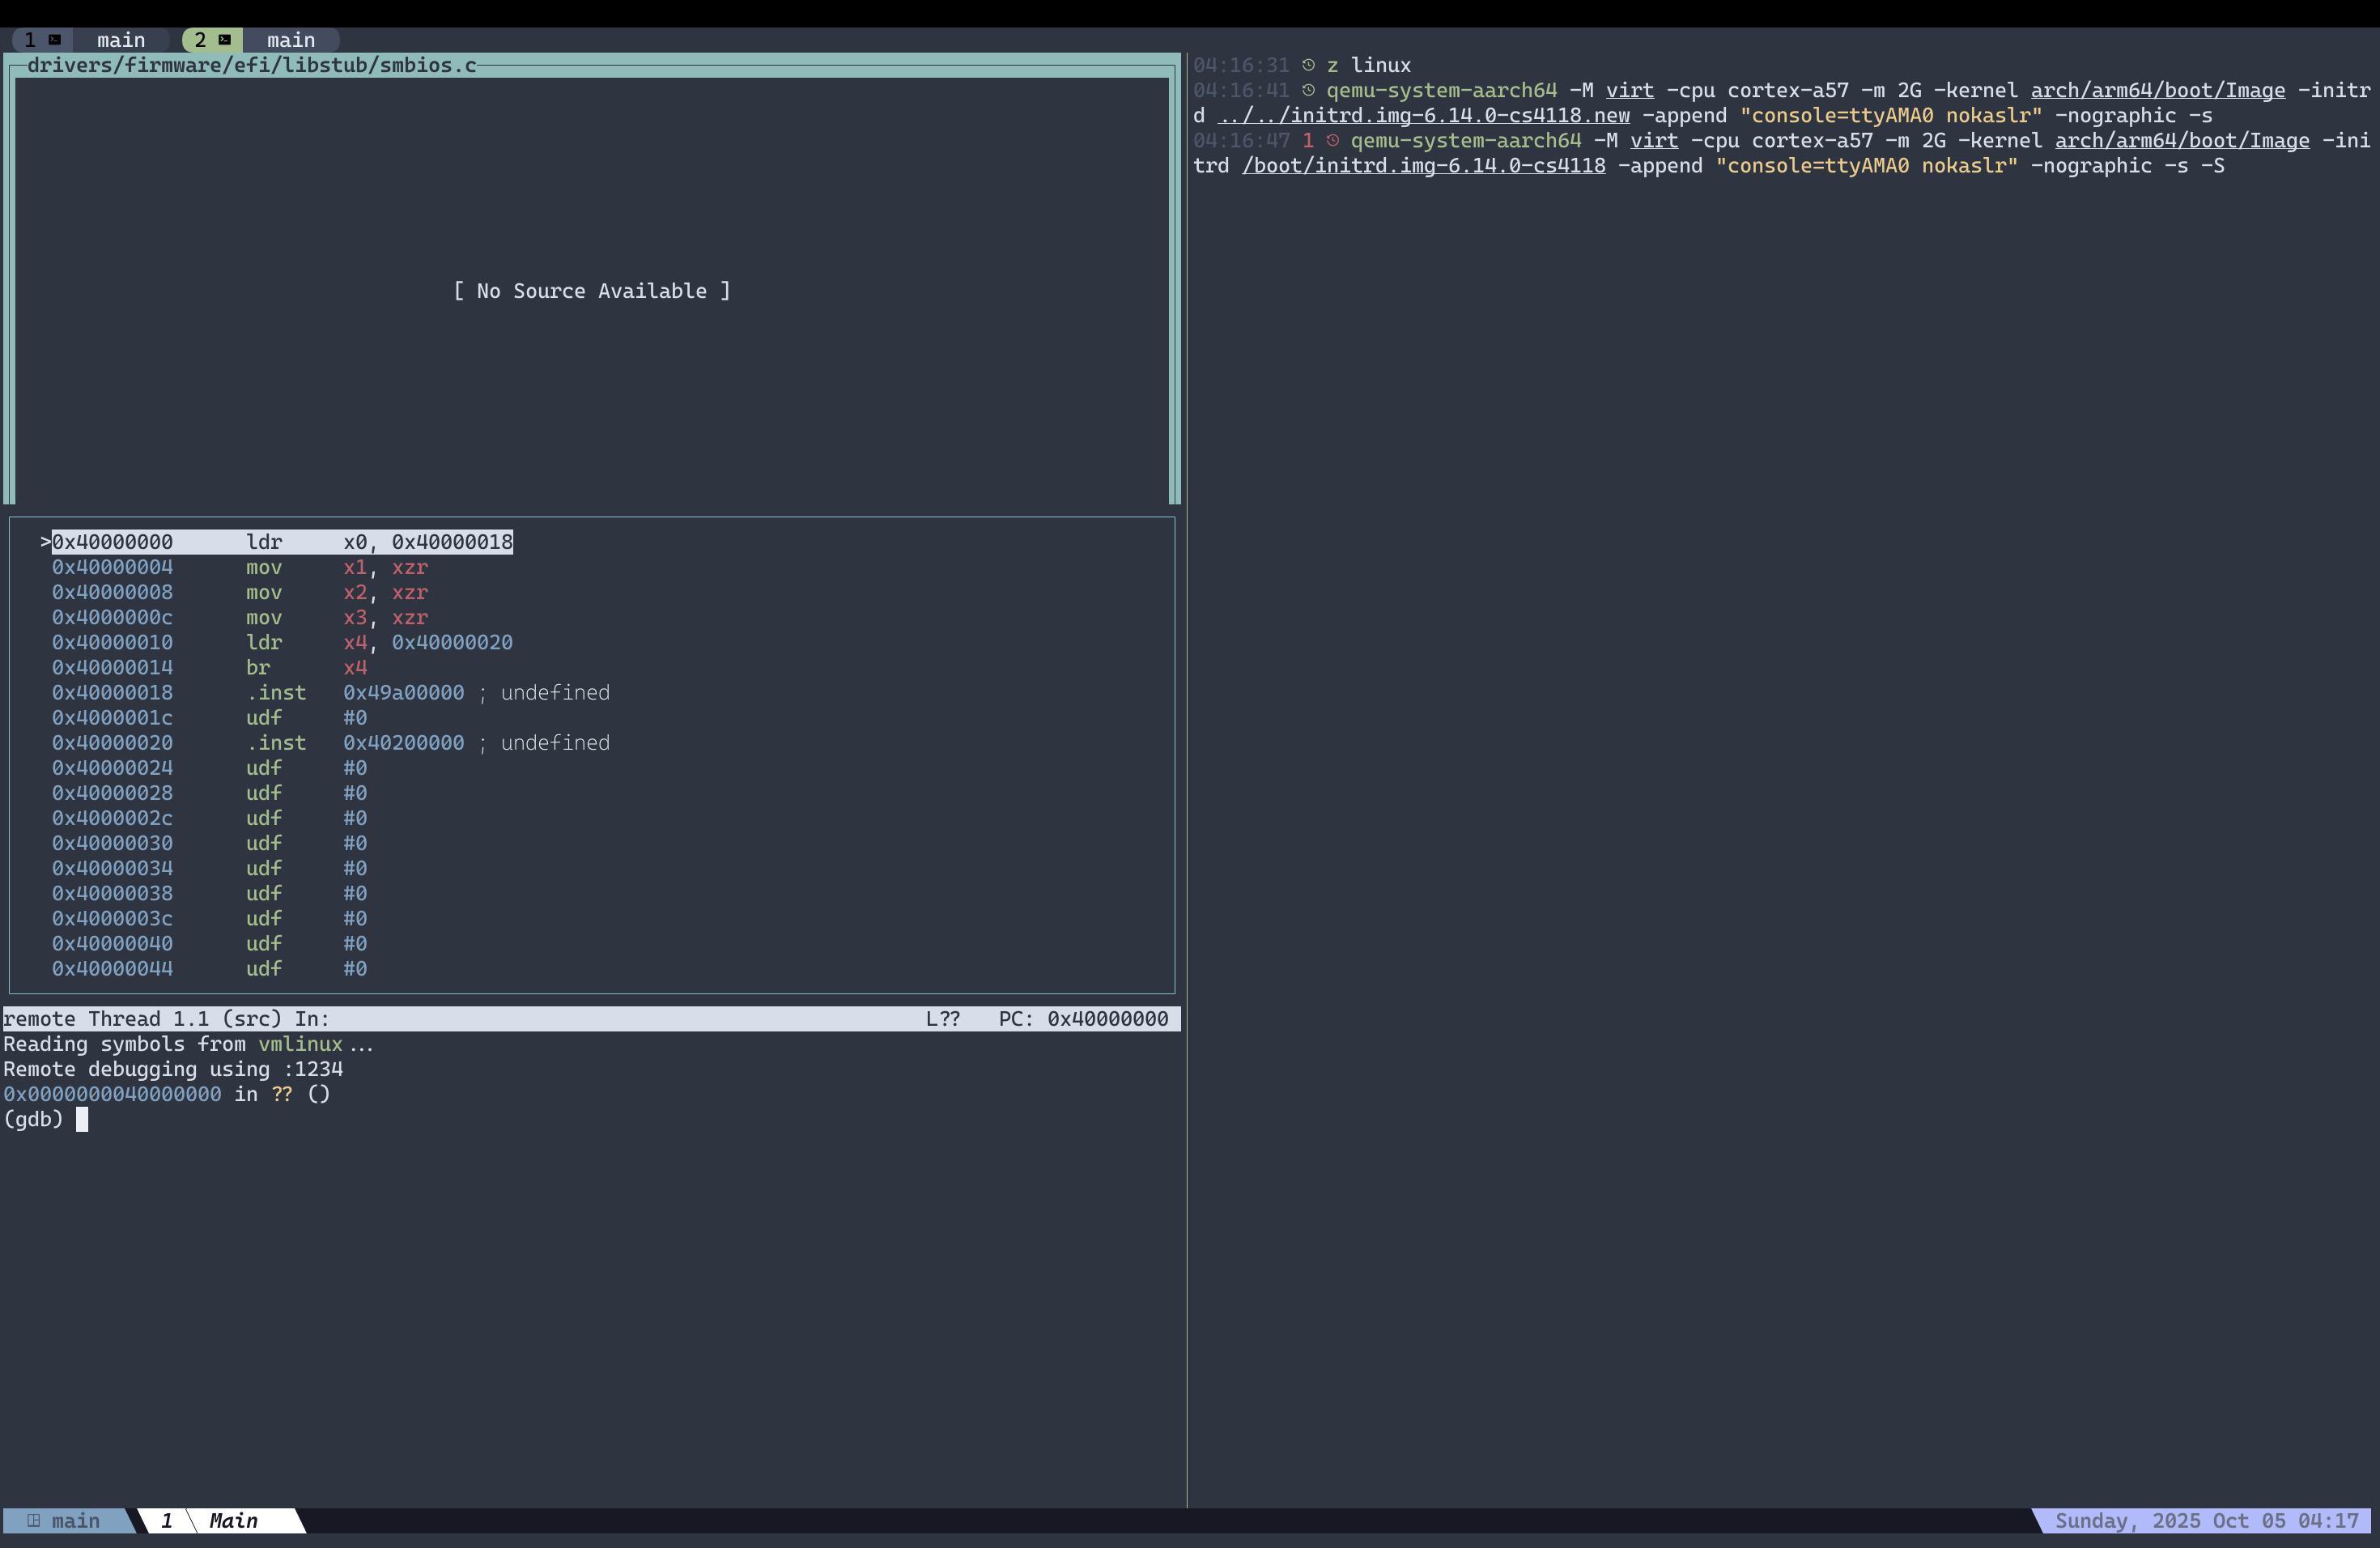
Task: Click the tmux session name 'main'
Action: (x=75, y=1520)
